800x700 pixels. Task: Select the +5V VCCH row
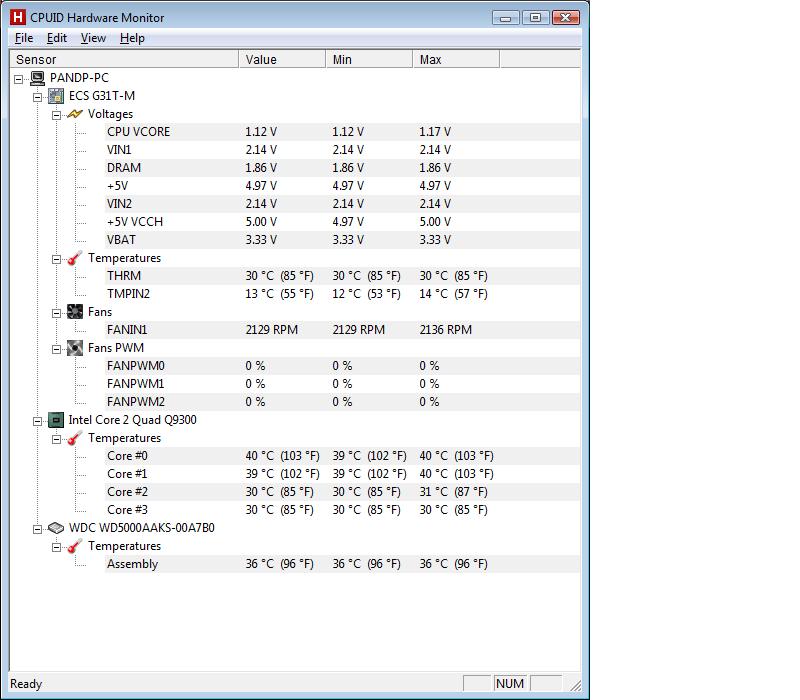342,222
